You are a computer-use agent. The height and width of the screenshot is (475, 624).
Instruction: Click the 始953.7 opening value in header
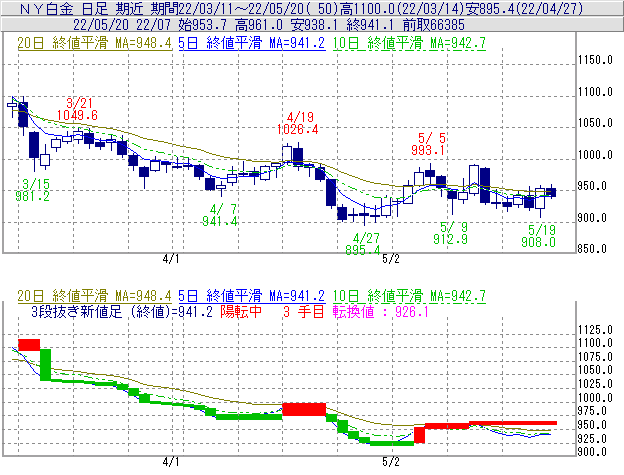(x=203, y=25)
